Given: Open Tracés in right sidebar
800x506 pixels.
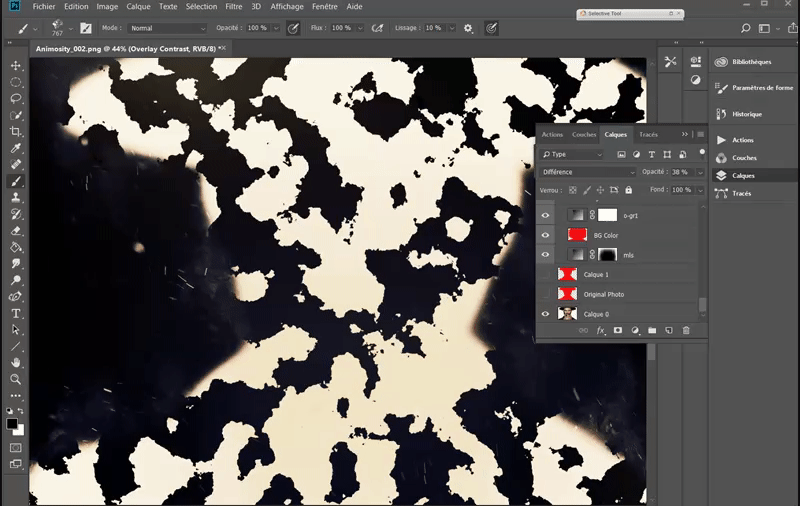Looking at the screenshot, I should pyautogui.click(x=741, y=193).
